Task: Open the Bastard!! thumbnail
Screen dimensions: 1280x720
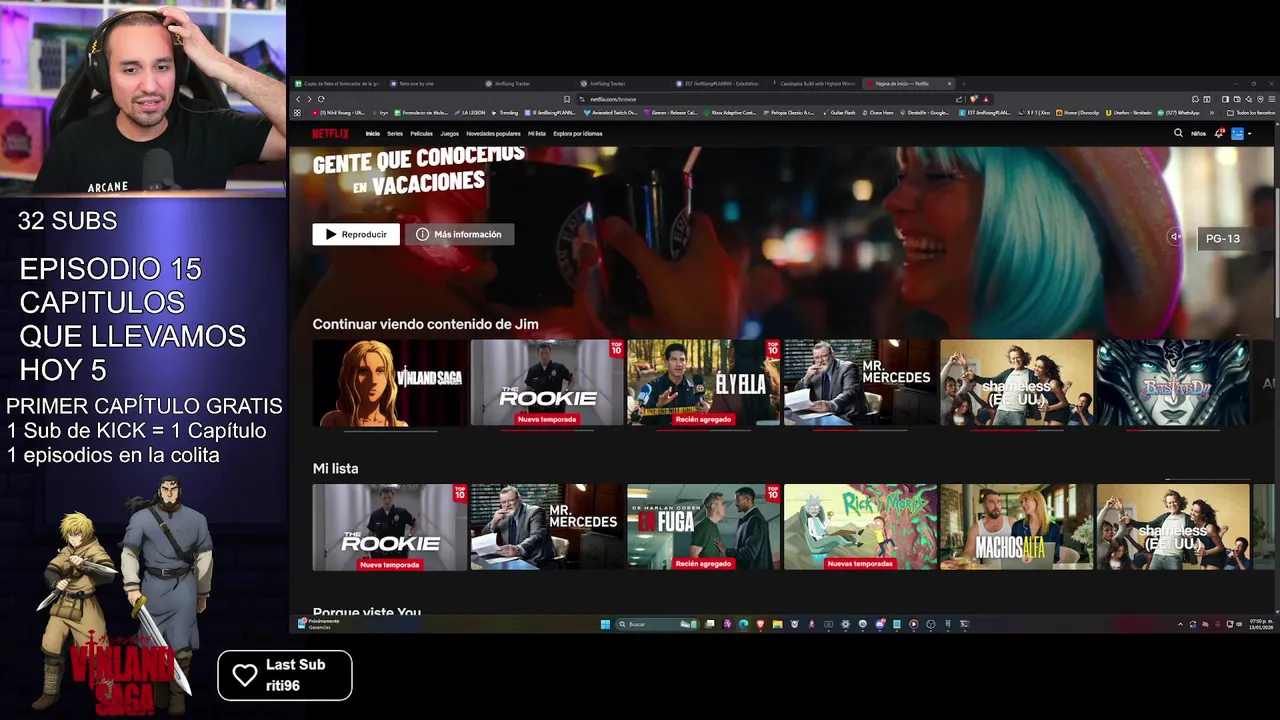Action: click(1173, 383)
